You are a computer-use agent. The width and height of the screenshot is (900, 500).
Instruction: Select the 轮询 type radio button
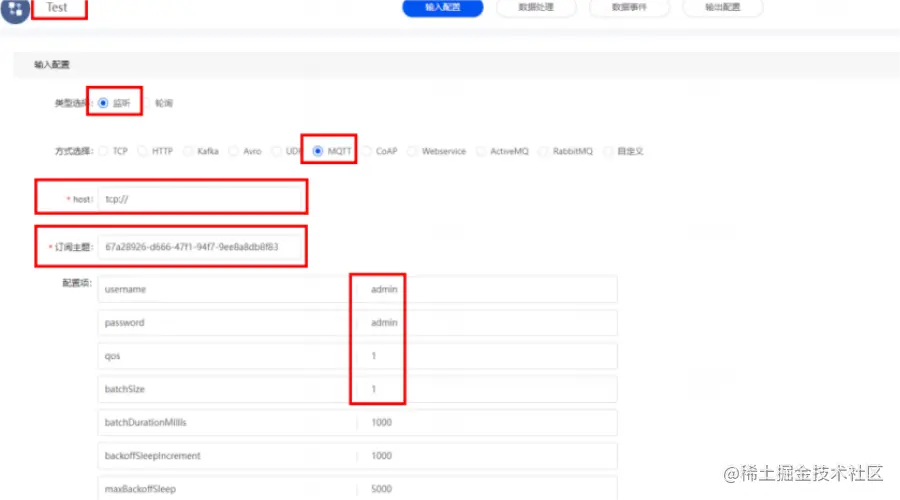(147, 103)
